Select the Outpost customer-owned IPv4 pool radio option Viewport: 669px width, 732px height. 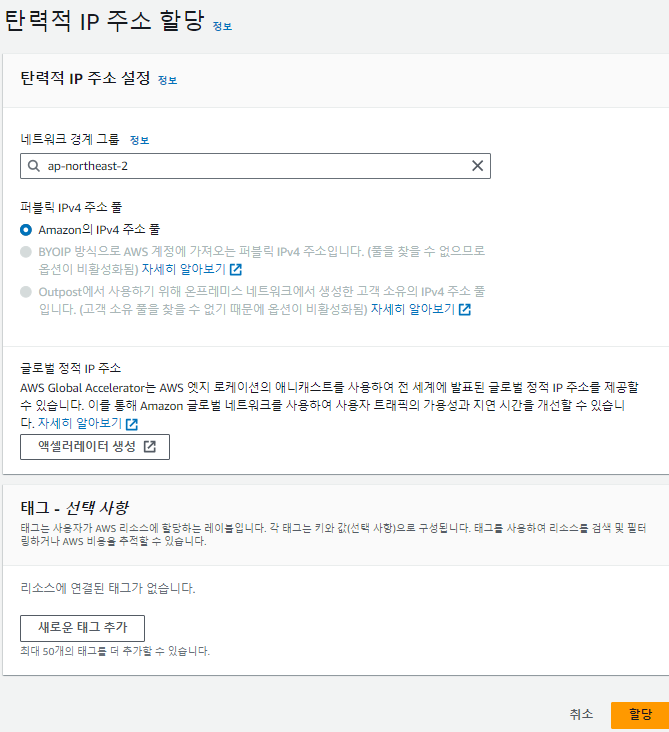[26, 292]
